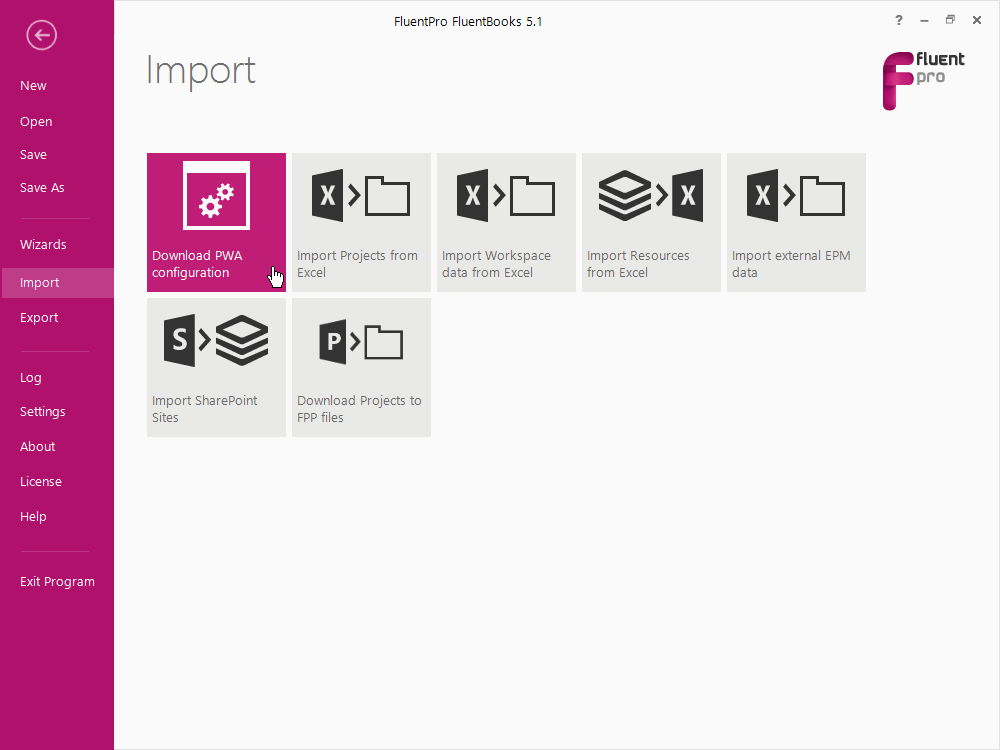
Task: Open the Import Workspace data from Excel tile
Action: coord(506,223)
